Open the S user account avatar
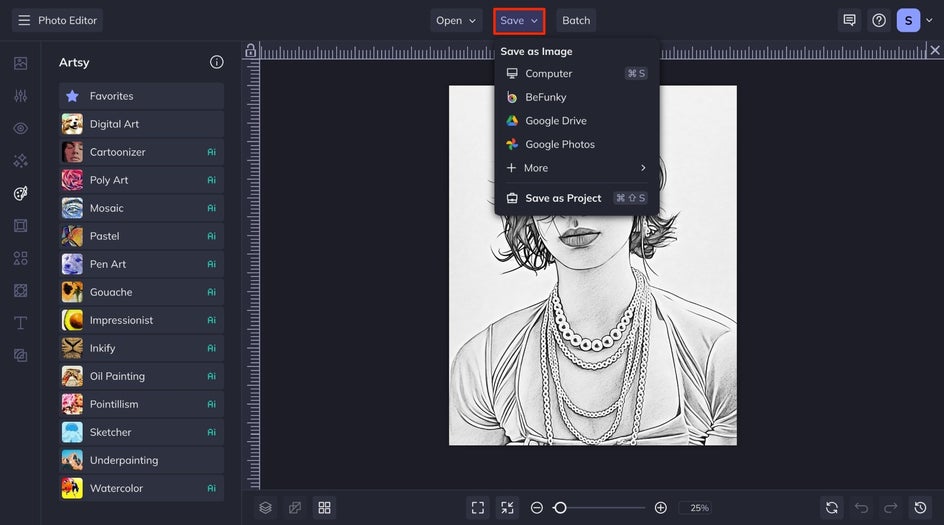 tap(908, 20)
